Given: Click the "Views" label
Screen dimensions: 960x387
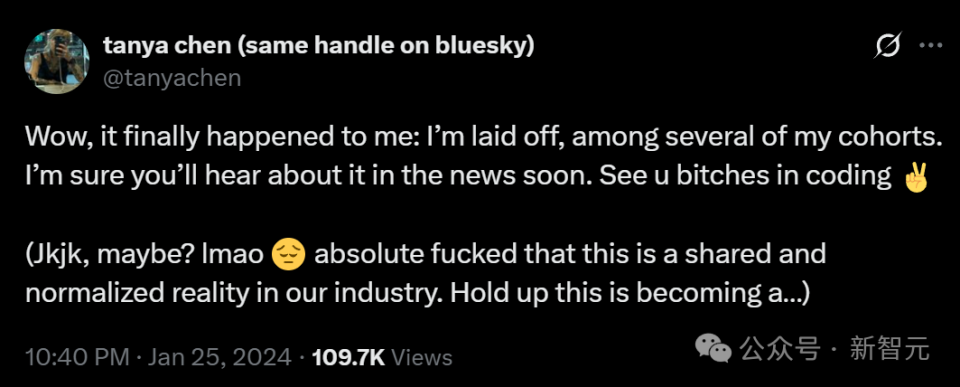Looking at the screenshot, I should click(421, 357).
